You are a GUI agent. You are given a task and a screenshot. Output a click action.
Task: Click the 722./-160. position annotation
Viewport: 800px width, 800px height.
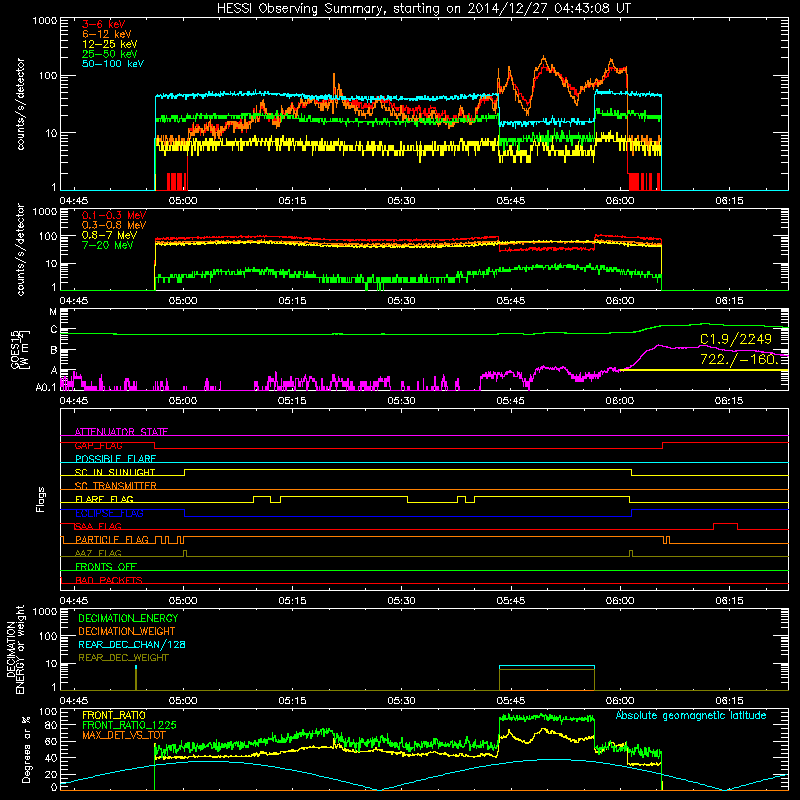coord(739,359)
